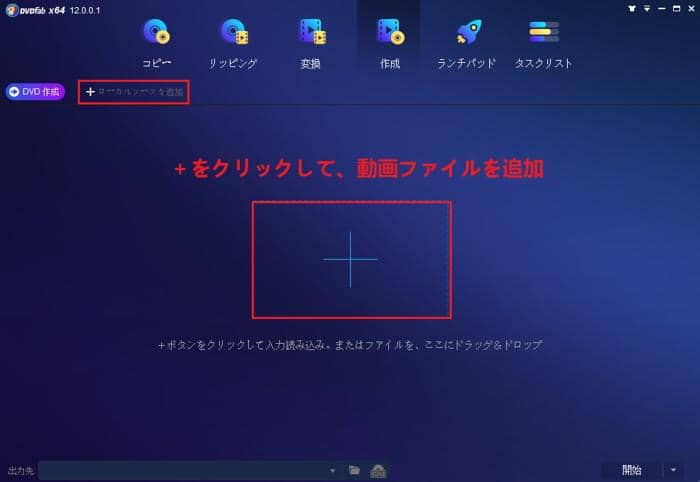Switch to the リッピング (Ripper) module
The height and width of the screenshot is (482, 700).
[233, 44]
